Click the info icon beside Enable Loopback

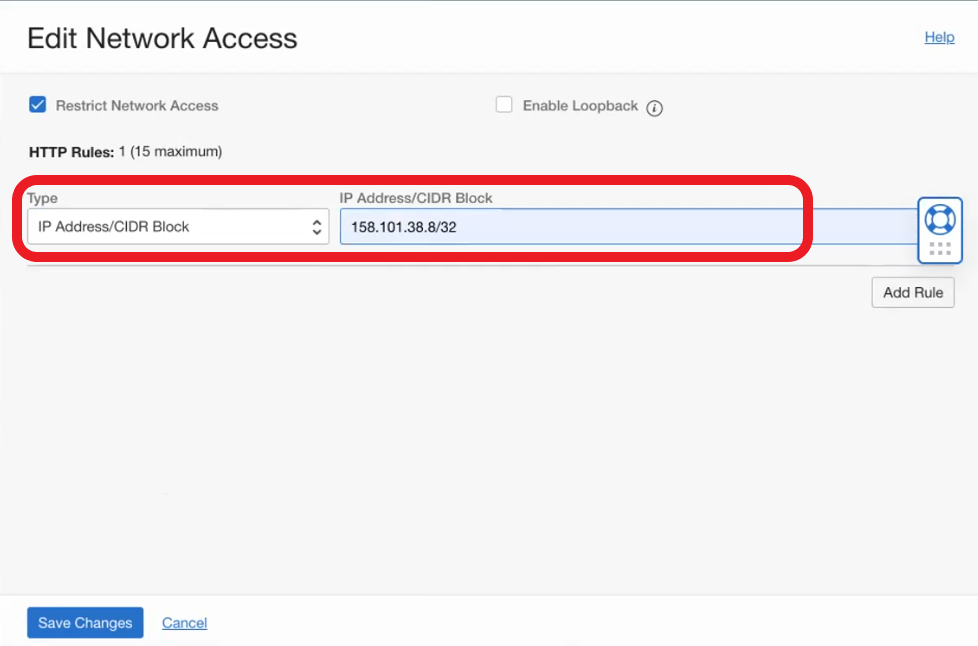(x=655, y=108)
